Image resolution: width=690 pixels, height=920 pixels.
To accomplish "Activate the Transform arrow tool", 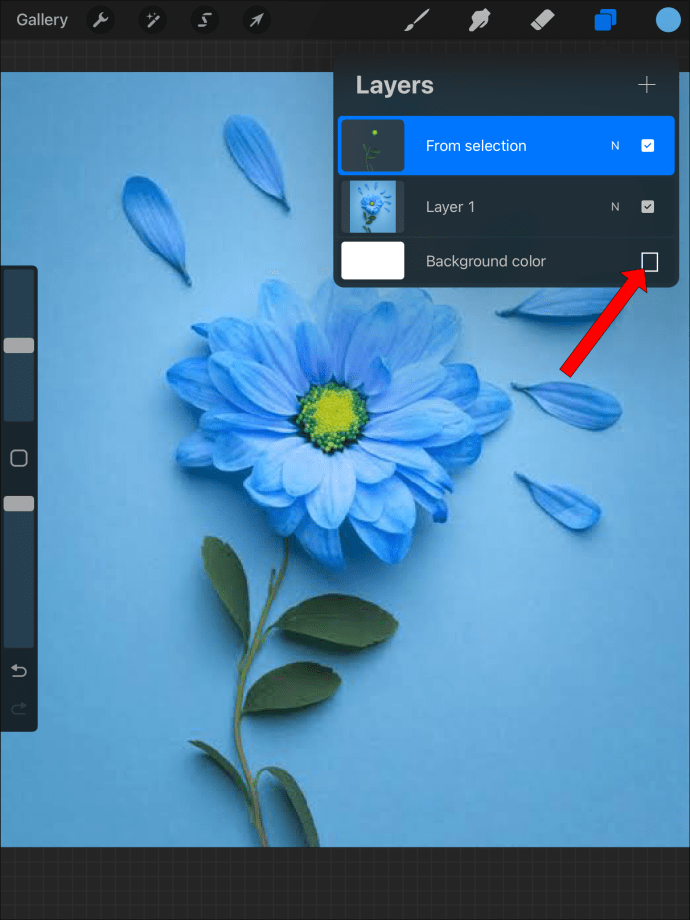I will click(256, 21).
